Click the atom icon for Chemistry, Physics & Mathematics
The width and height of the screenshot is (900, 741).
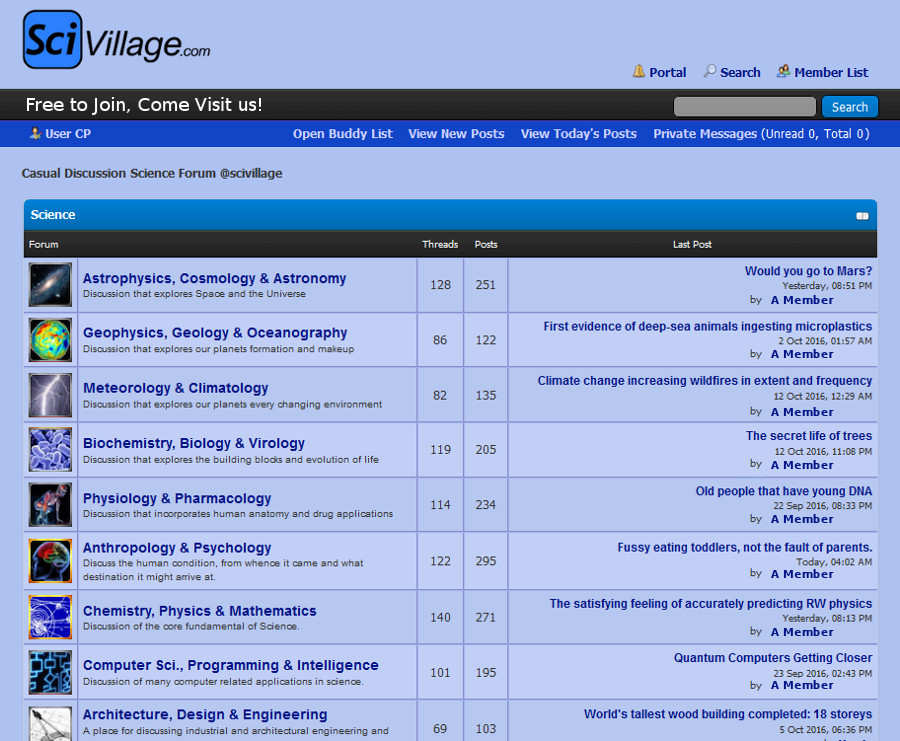(50, 616)
